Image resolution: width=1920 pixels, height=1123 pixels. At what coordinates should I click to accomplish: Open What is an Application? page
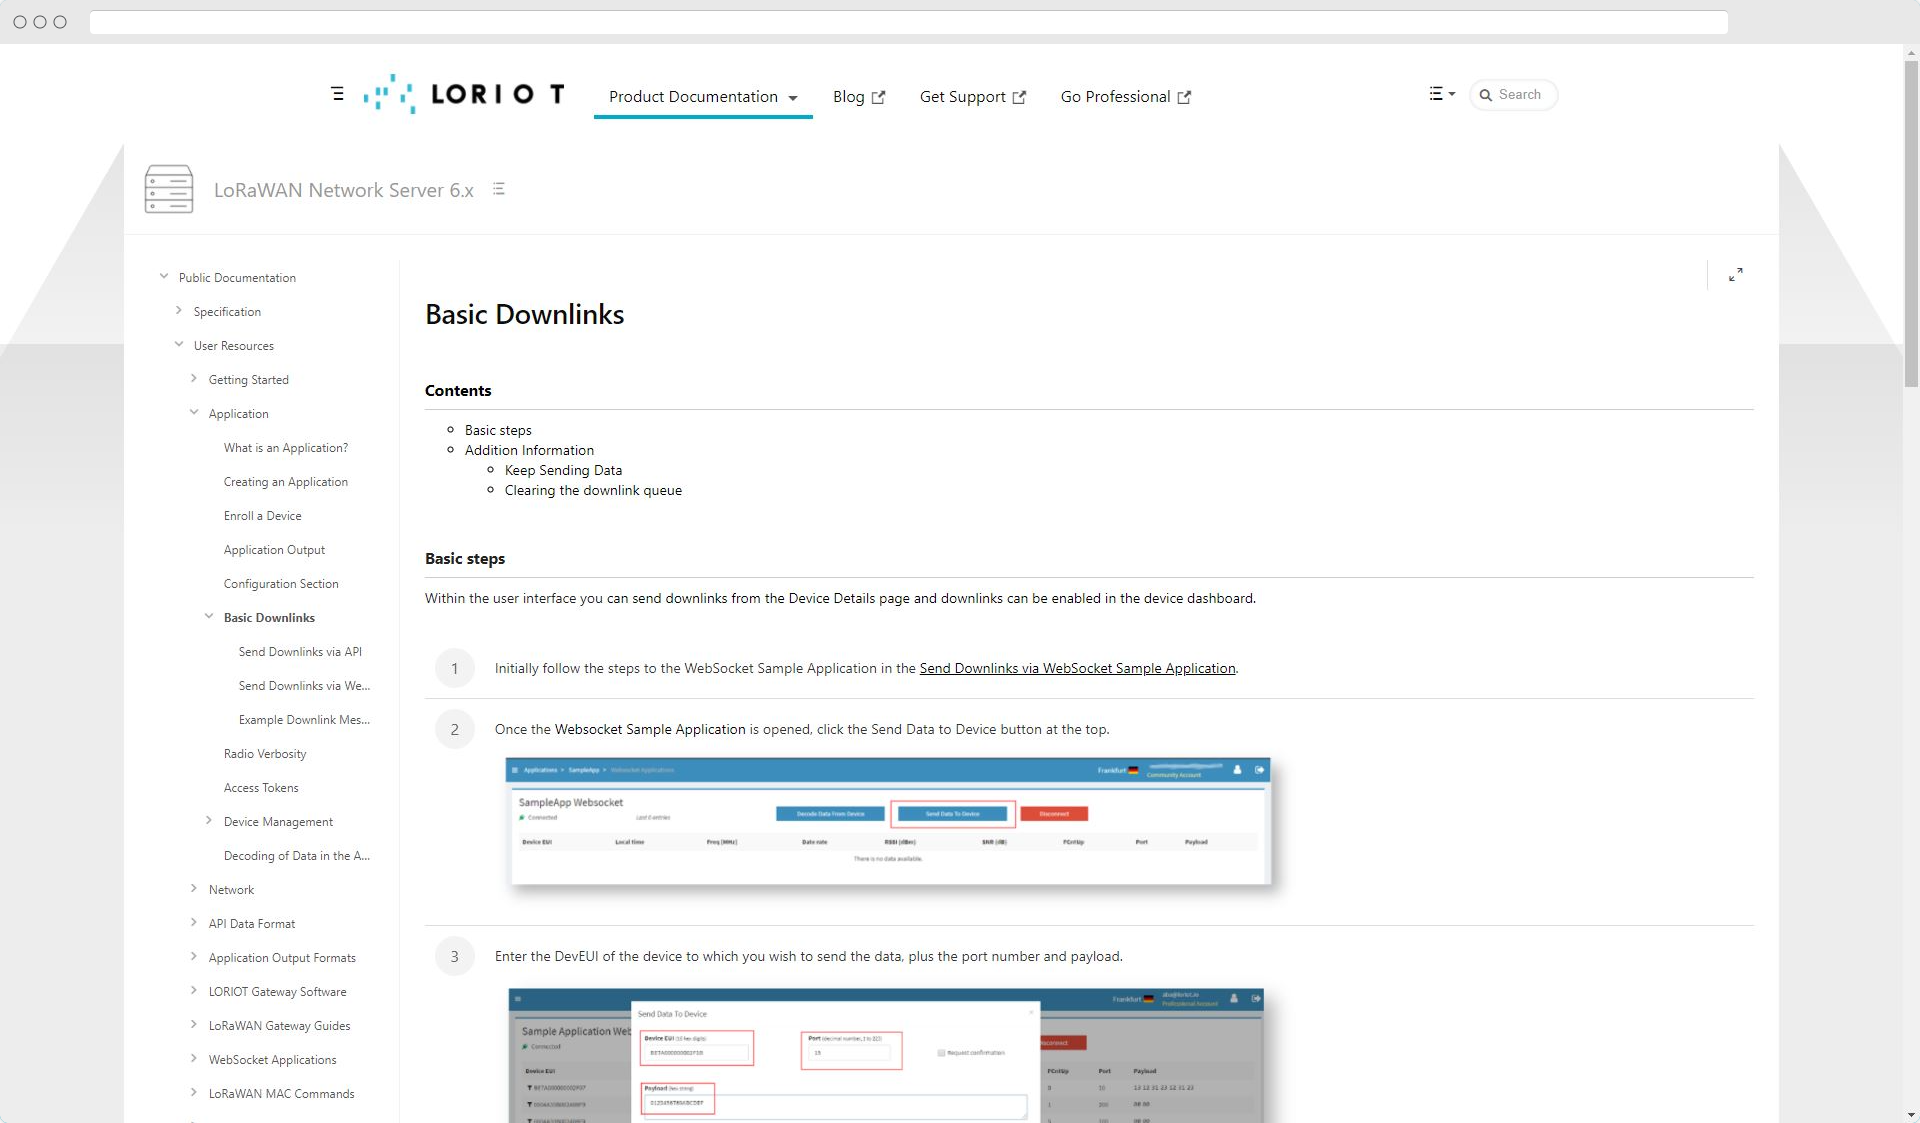[286, 448]
